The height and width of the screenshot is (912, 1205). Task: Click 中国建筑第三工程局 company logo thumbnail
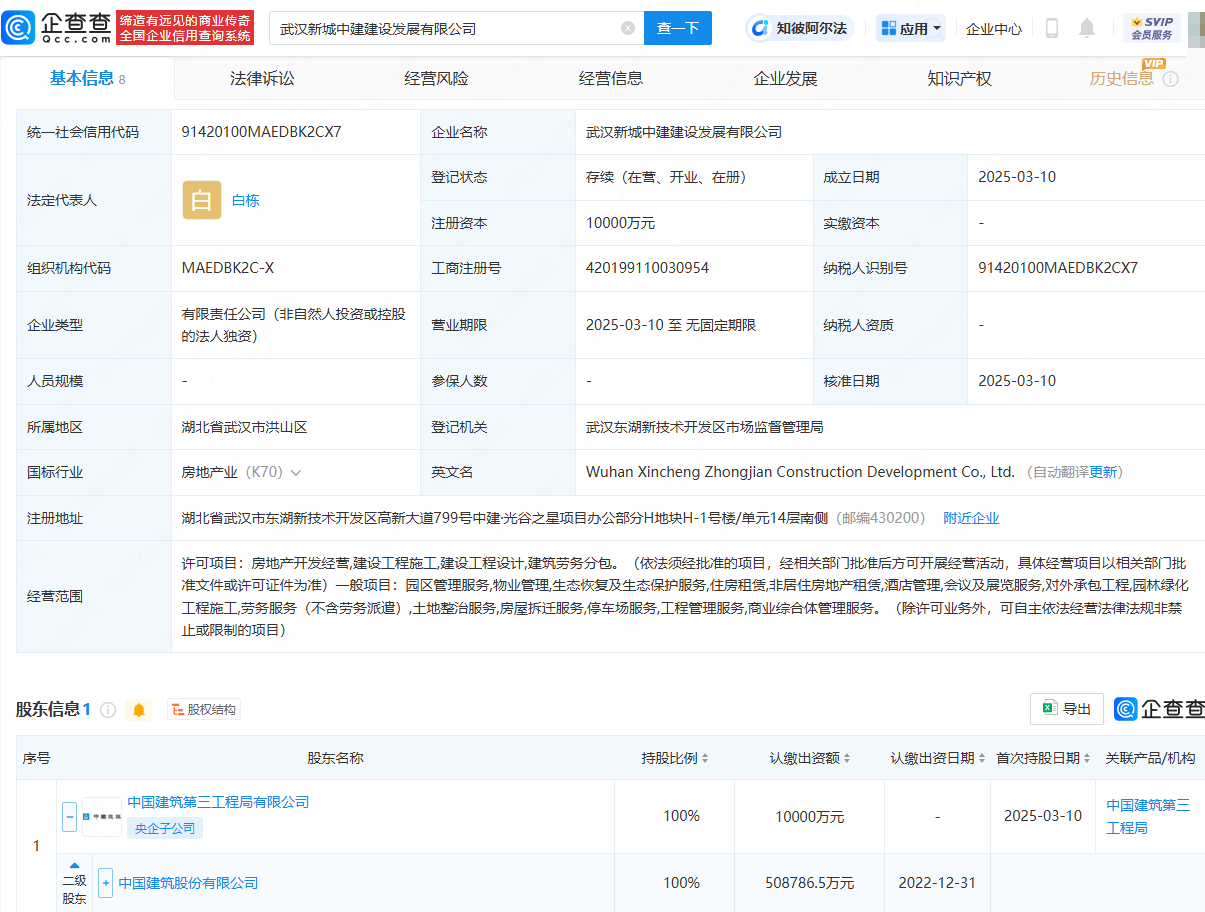(x=102, y=816)
